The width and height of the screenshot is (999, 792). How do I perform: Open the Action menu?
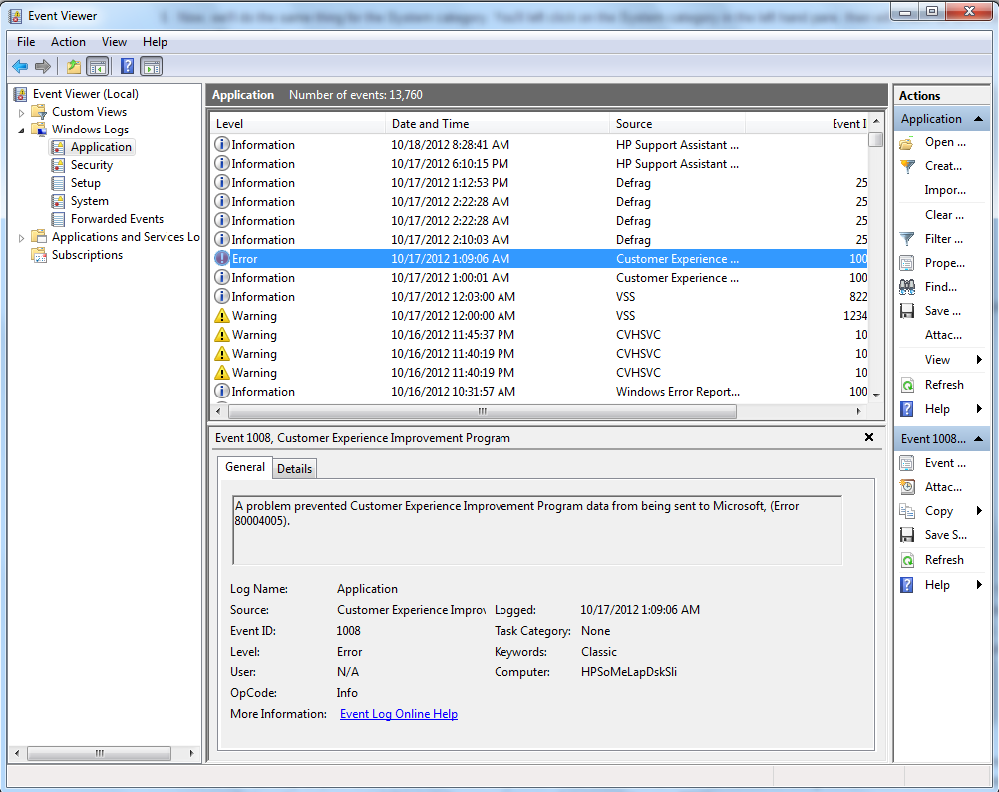[68, 42]
